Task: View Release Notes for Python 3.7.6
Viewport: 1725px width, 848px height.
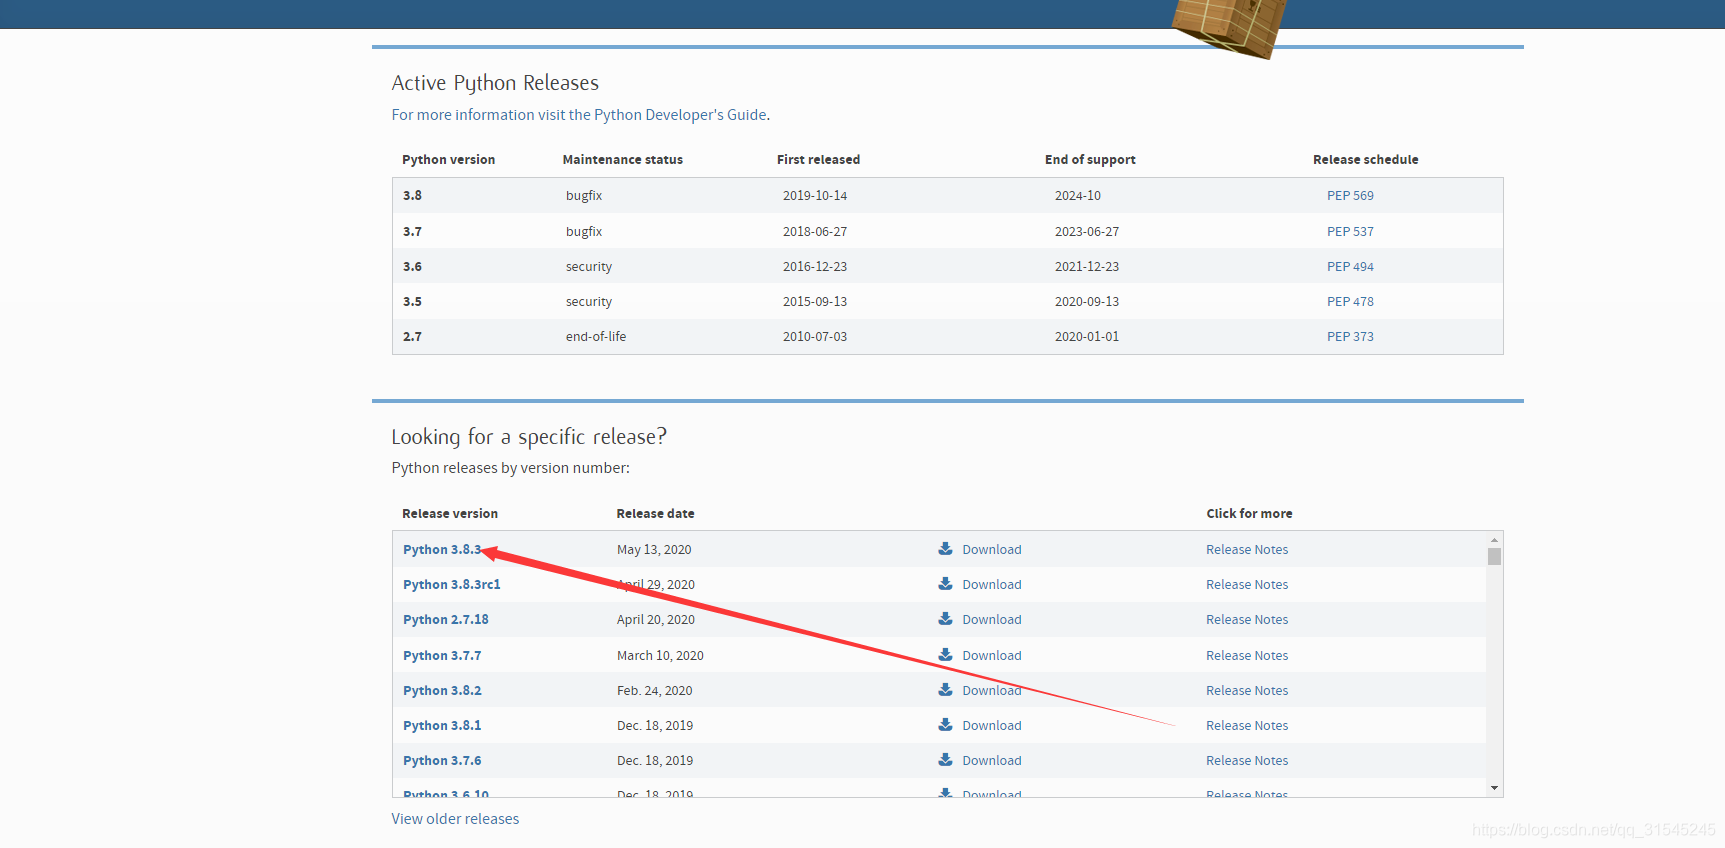Action: [x=1247, y=761]
